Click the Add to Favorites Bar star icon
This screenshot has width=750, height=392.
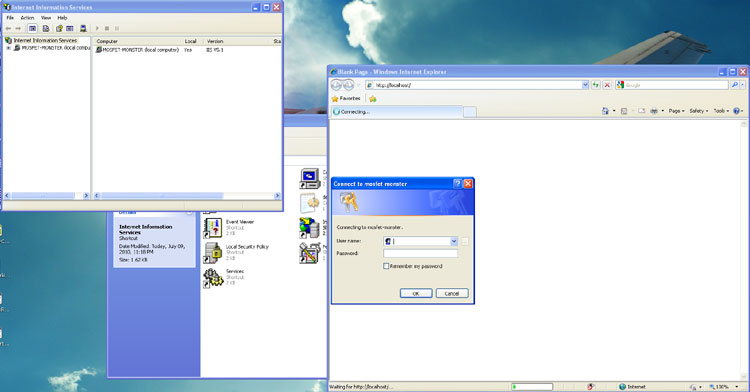pyautogui.click(x=373, y=99)
